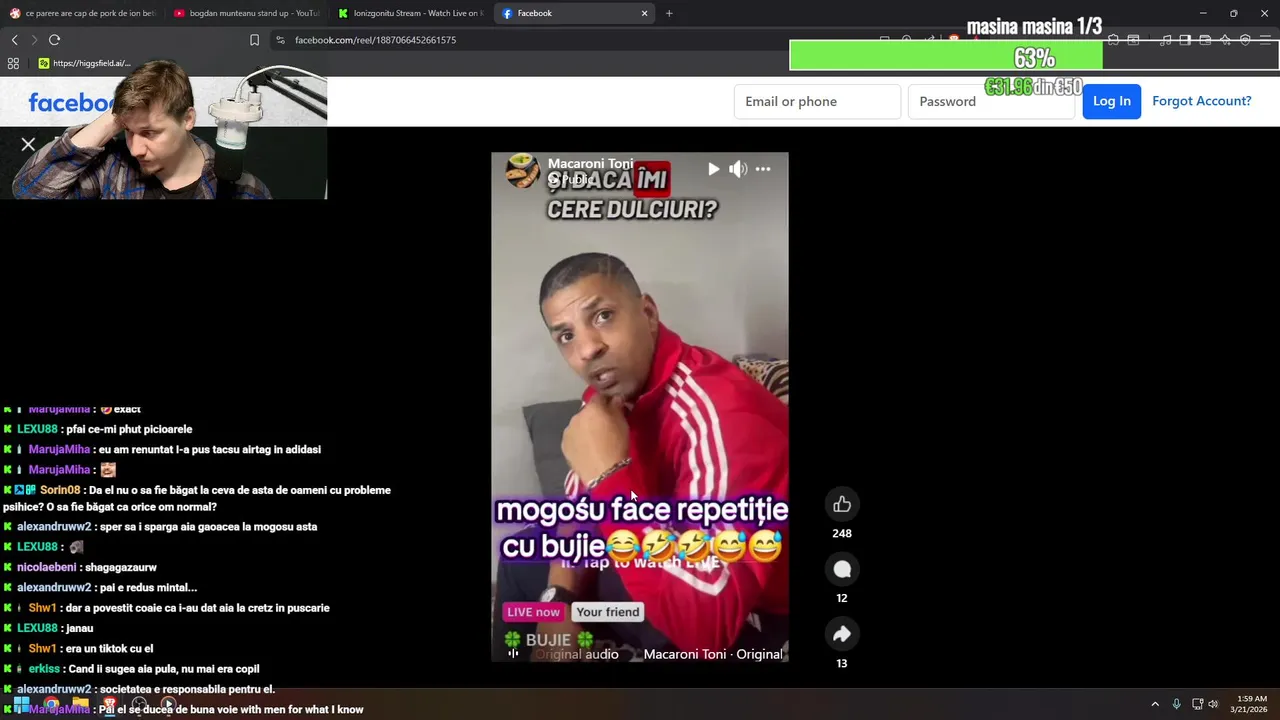Click the LIVE now badge
1280x720 pixels.
click(x=533, y=612)
